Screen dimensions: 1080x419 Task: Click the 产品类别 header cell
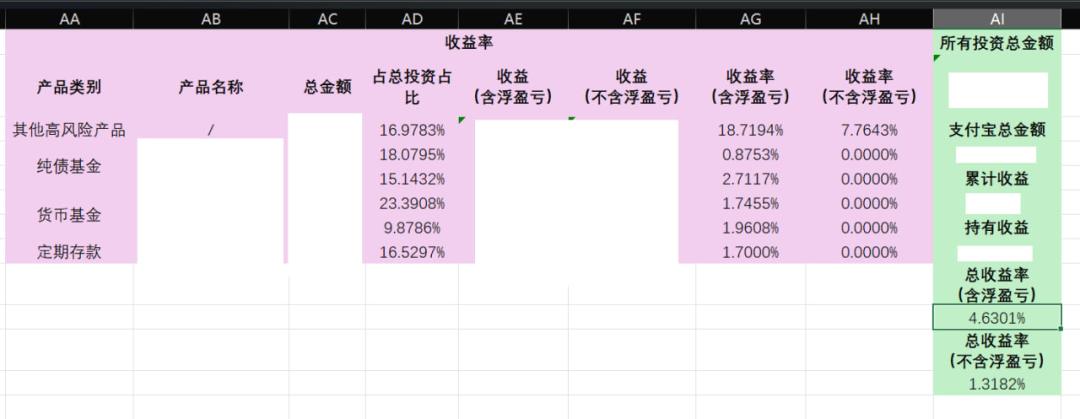click(69, 87)
